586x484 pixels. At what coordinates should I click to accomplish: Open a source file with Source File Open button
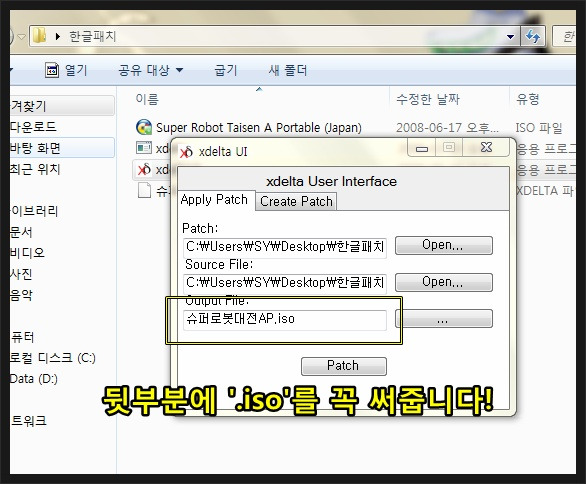coord(444,282)
